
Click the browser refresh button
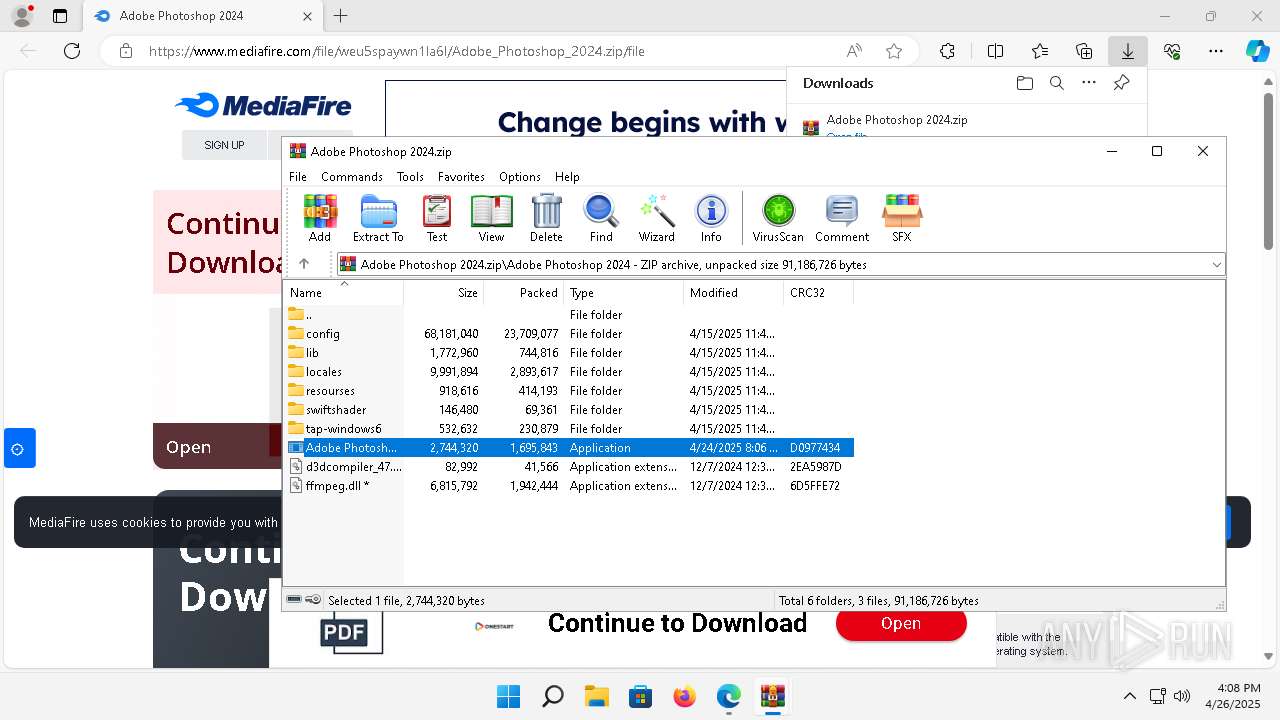tap(72, 51)
